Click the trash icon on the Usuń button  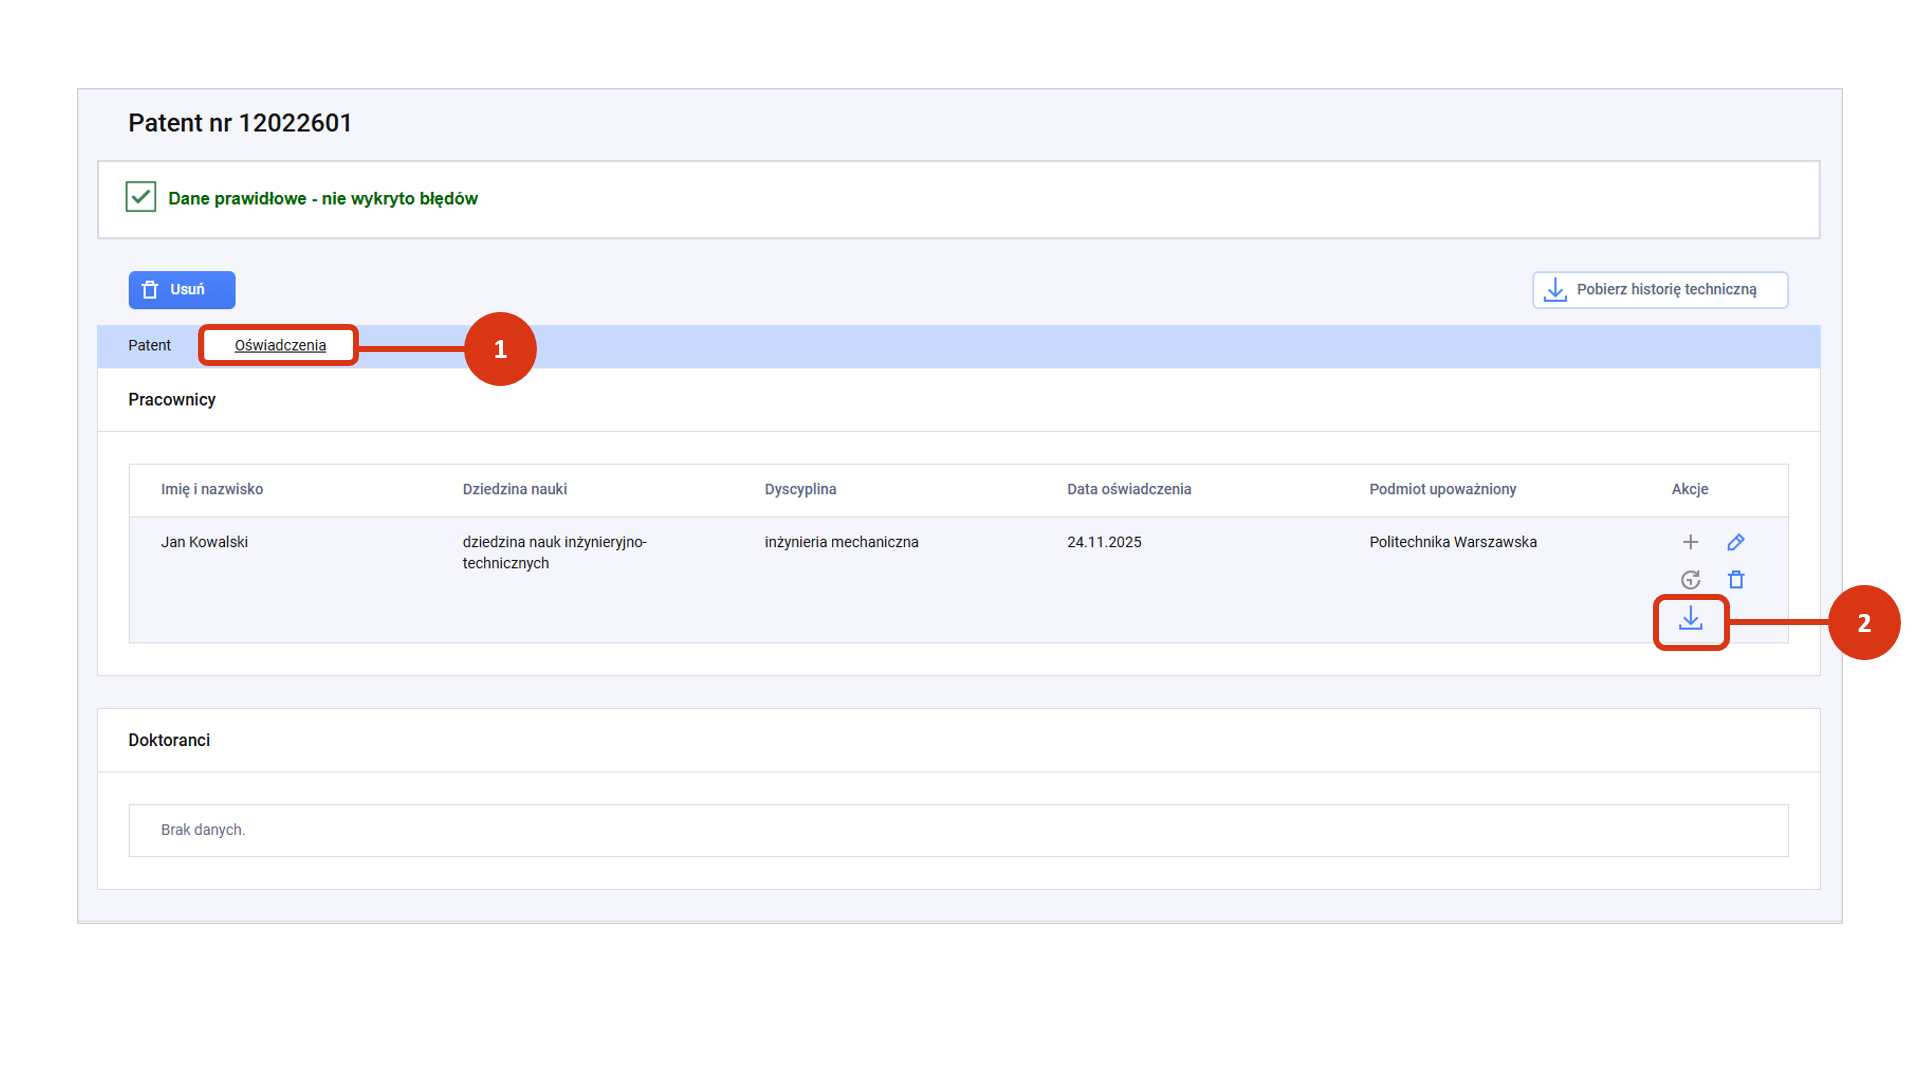tap(151, 290)
